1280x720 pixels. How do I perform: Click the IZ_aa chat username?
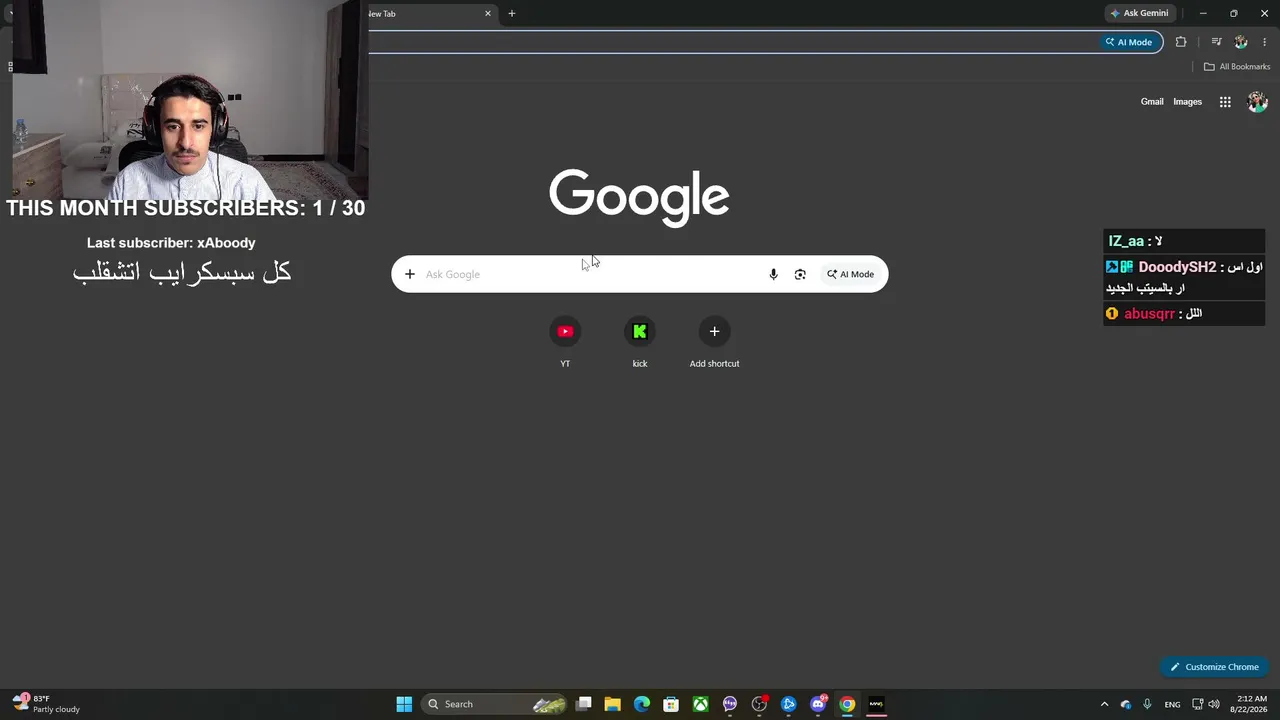click(x=1126, y=241)
